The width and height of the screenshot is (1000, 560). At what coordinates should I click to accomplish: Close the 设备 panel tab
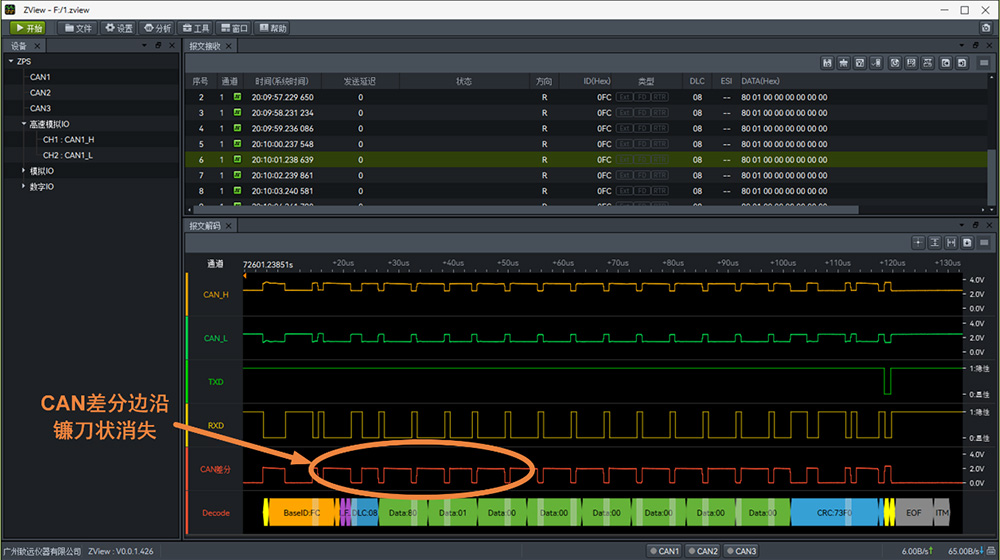pos(38,46)
